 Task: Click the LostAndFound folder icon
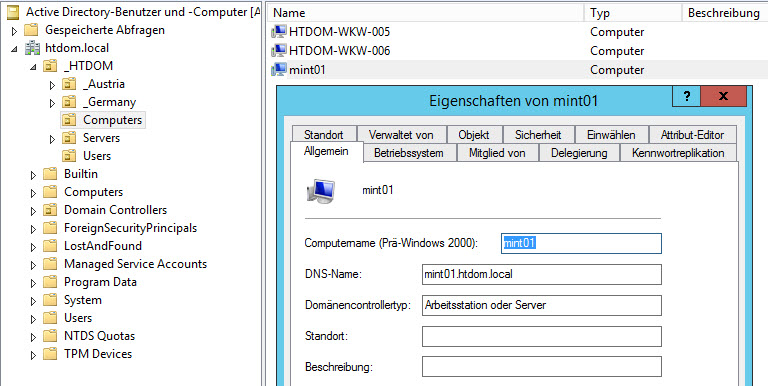(50, 246)
